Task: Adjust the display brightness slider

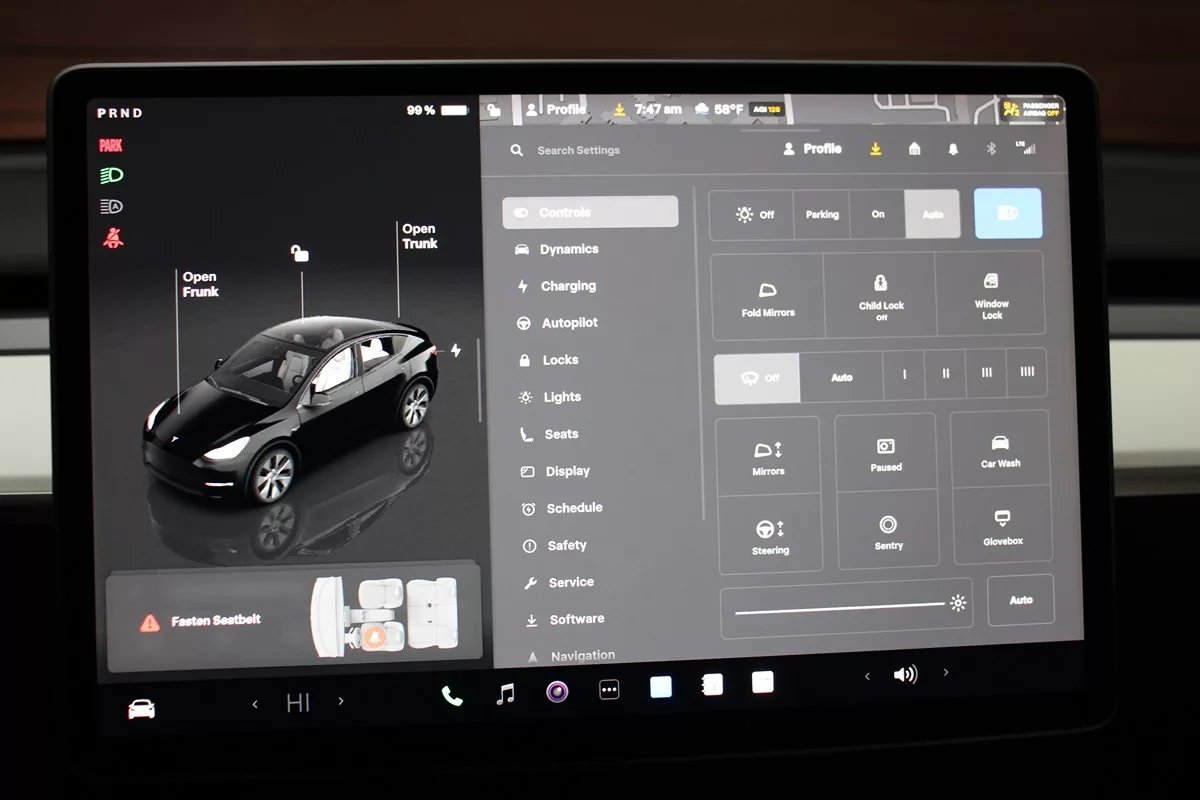Action: 840,606
